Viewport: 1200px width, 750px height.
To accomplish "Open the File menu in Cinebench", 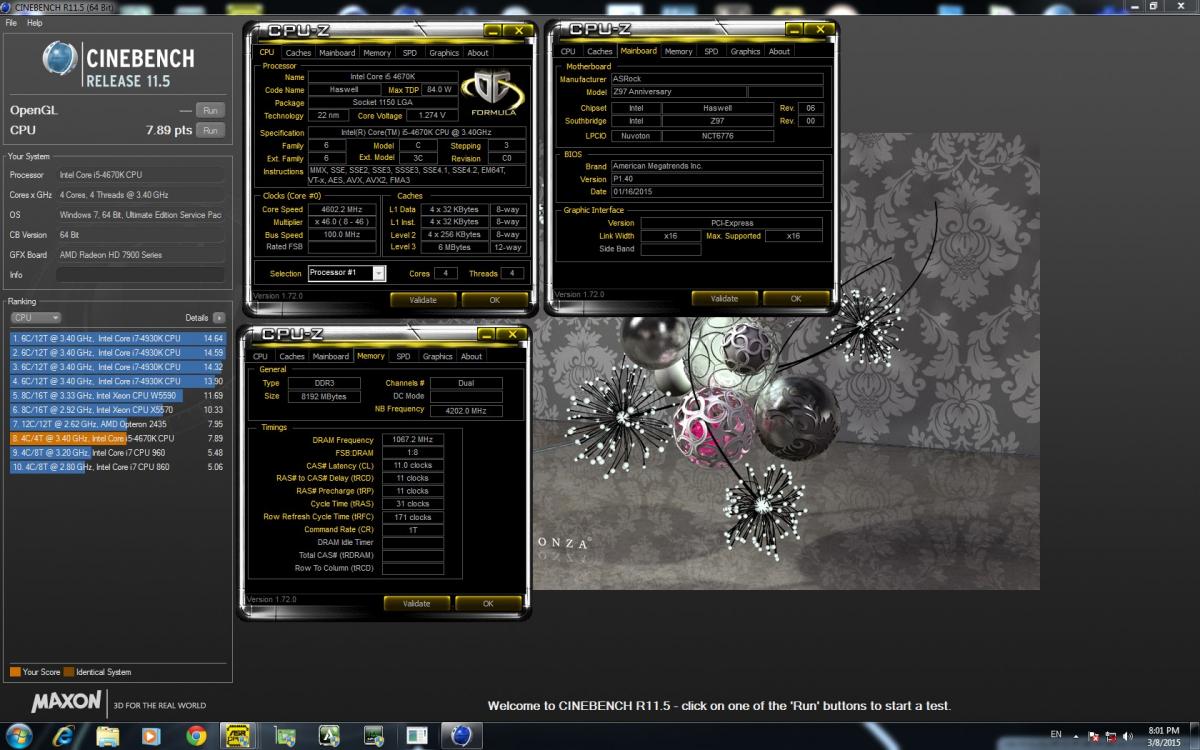I will click(x=11, y=22).
